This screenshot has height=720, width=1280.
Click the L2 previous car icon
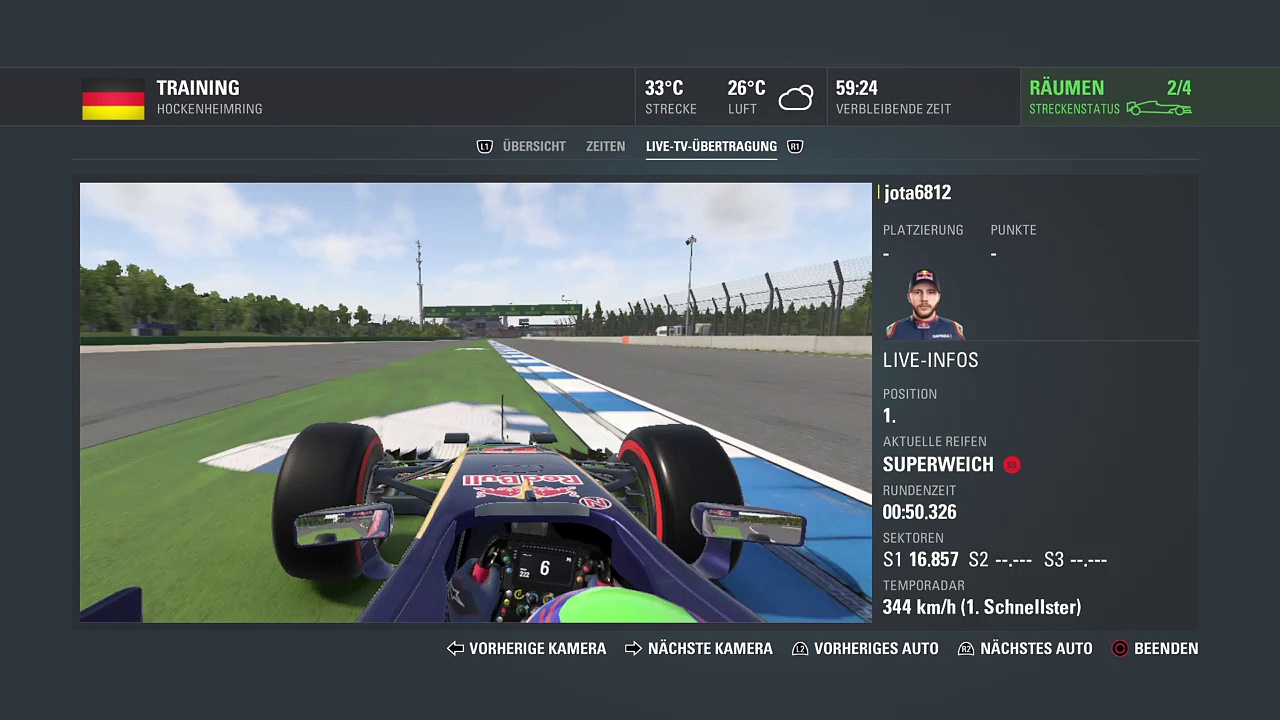(x=800, y=649)
